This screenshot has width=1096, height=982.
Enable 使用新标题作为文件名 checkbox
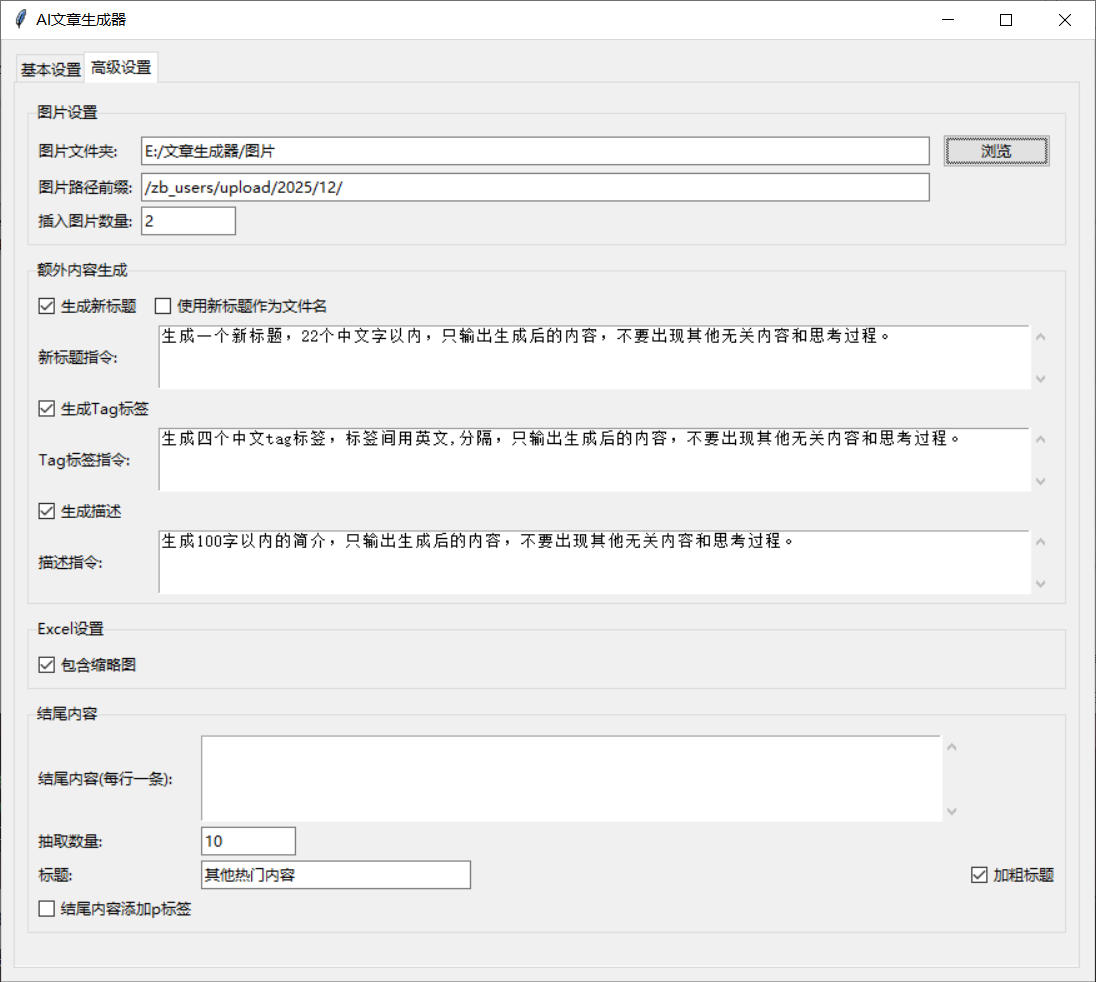[163, 306]
